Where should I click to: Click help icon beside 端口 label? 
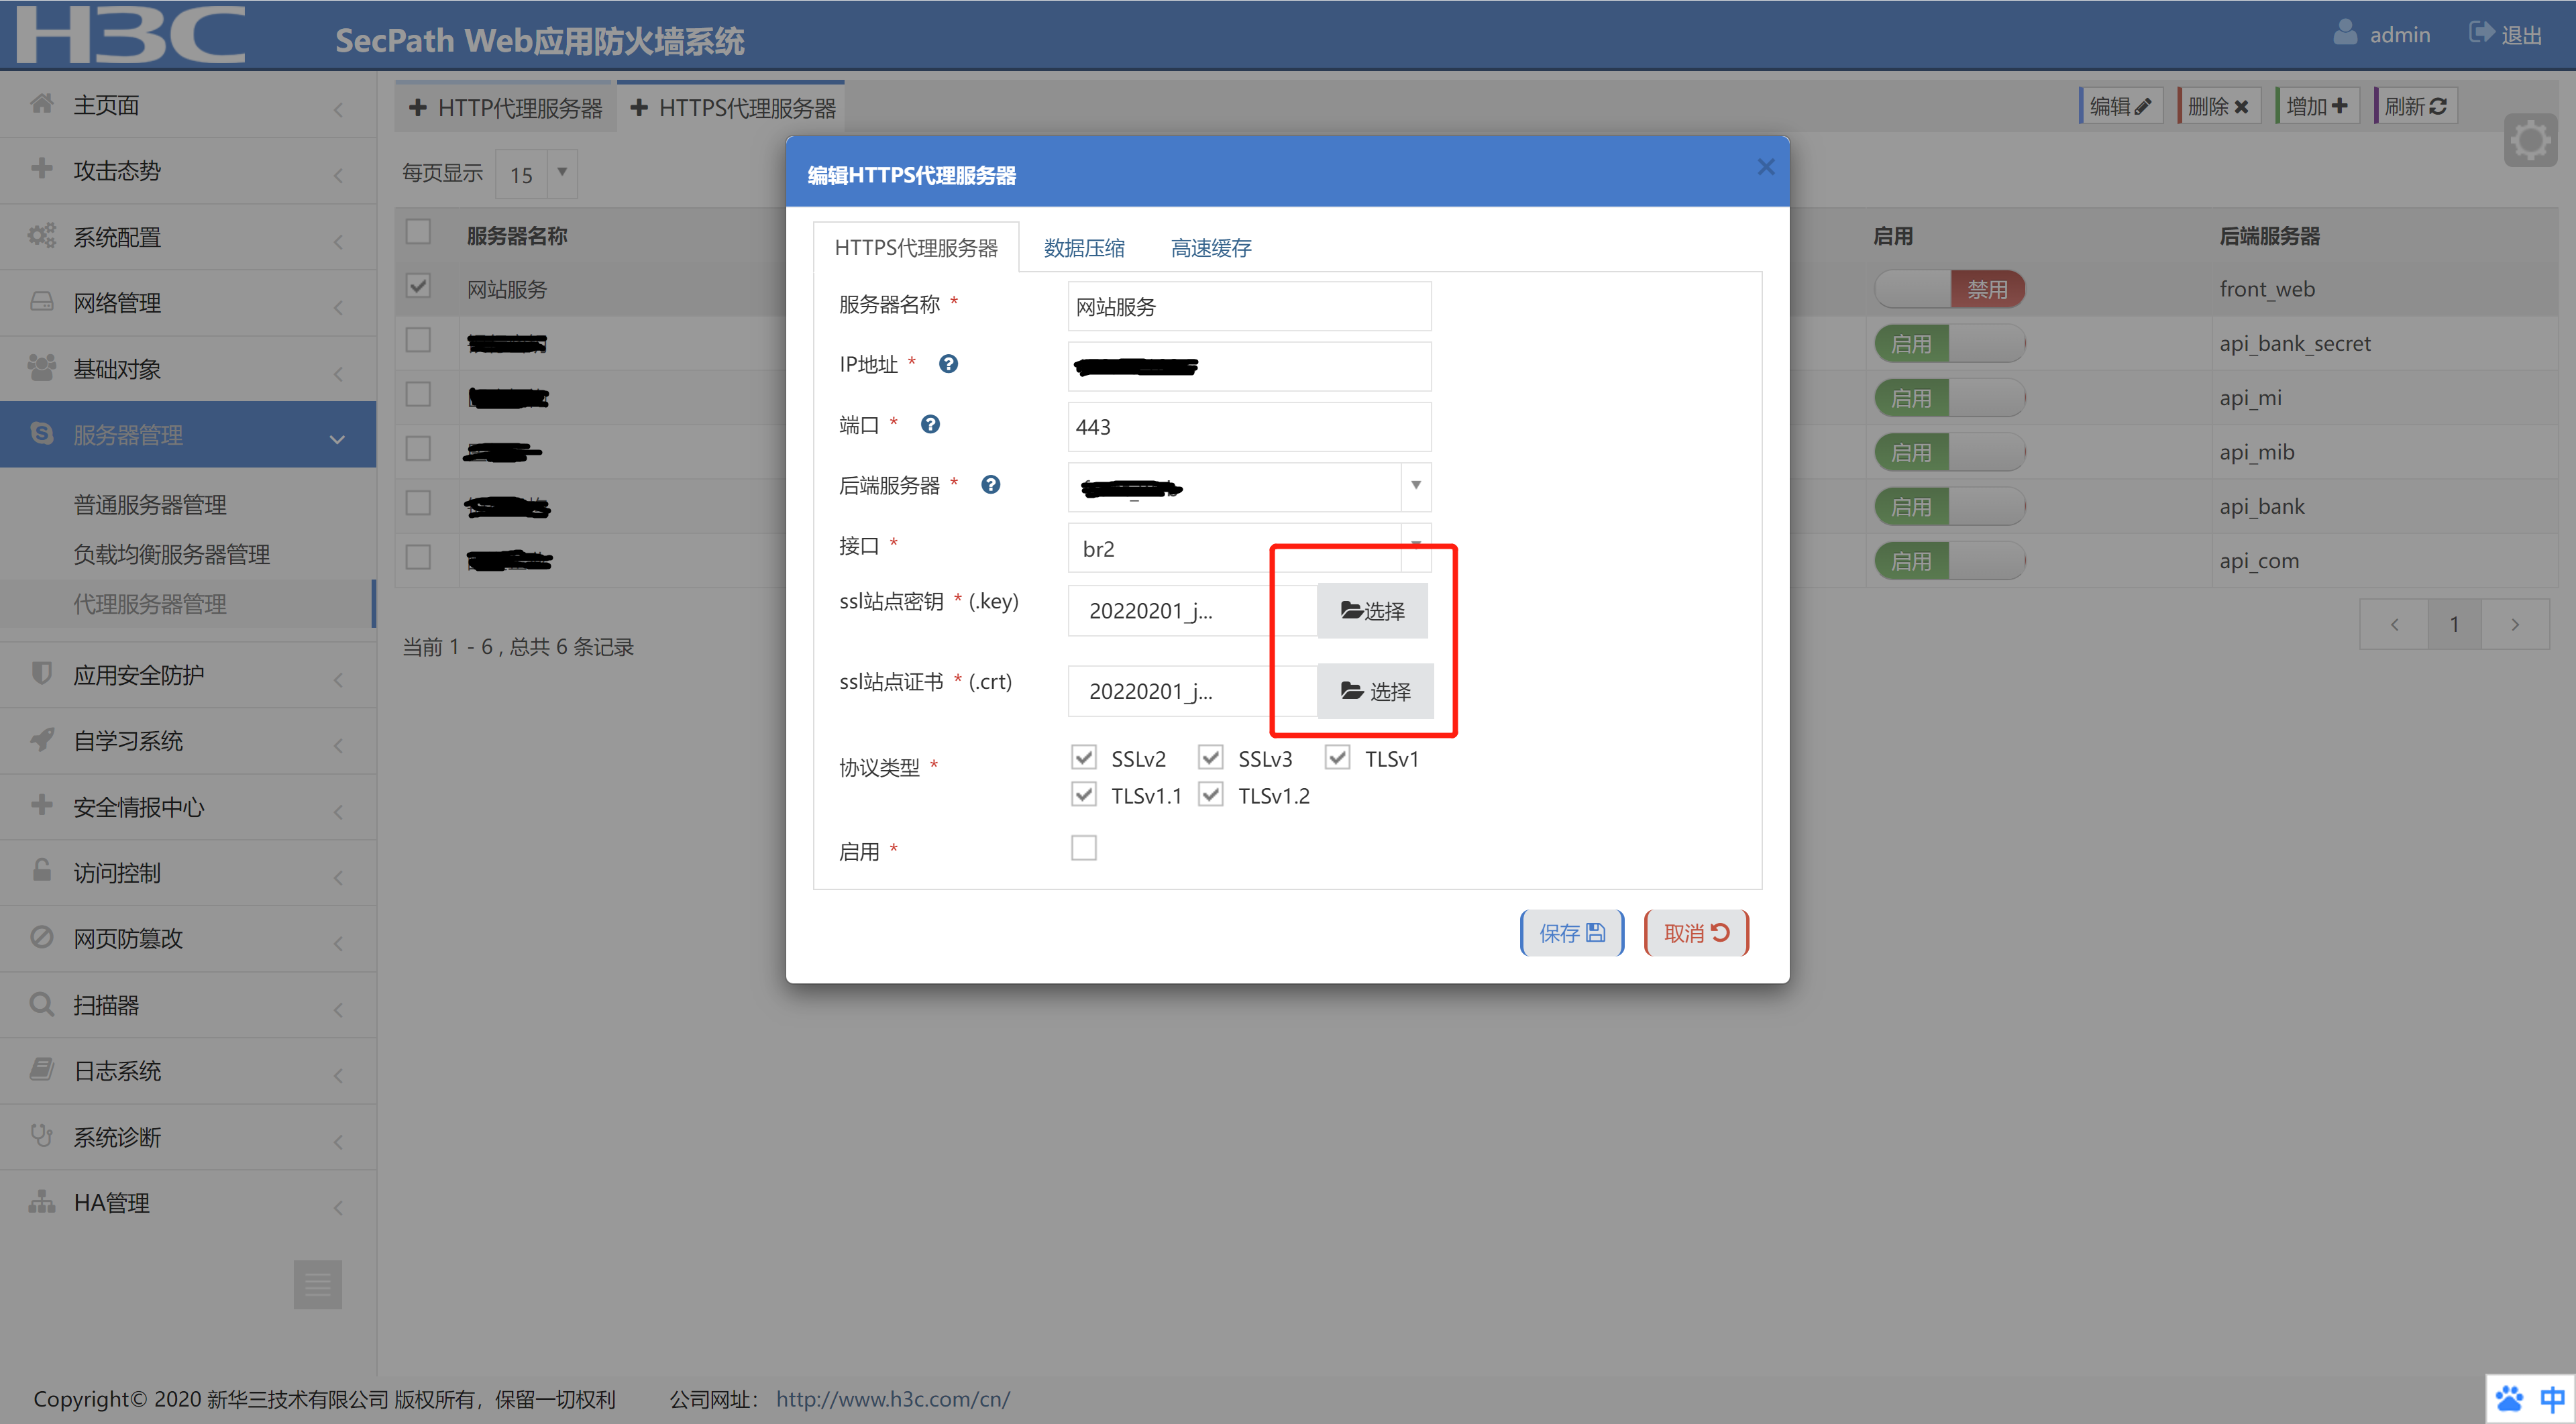click(x=930, y=424)
